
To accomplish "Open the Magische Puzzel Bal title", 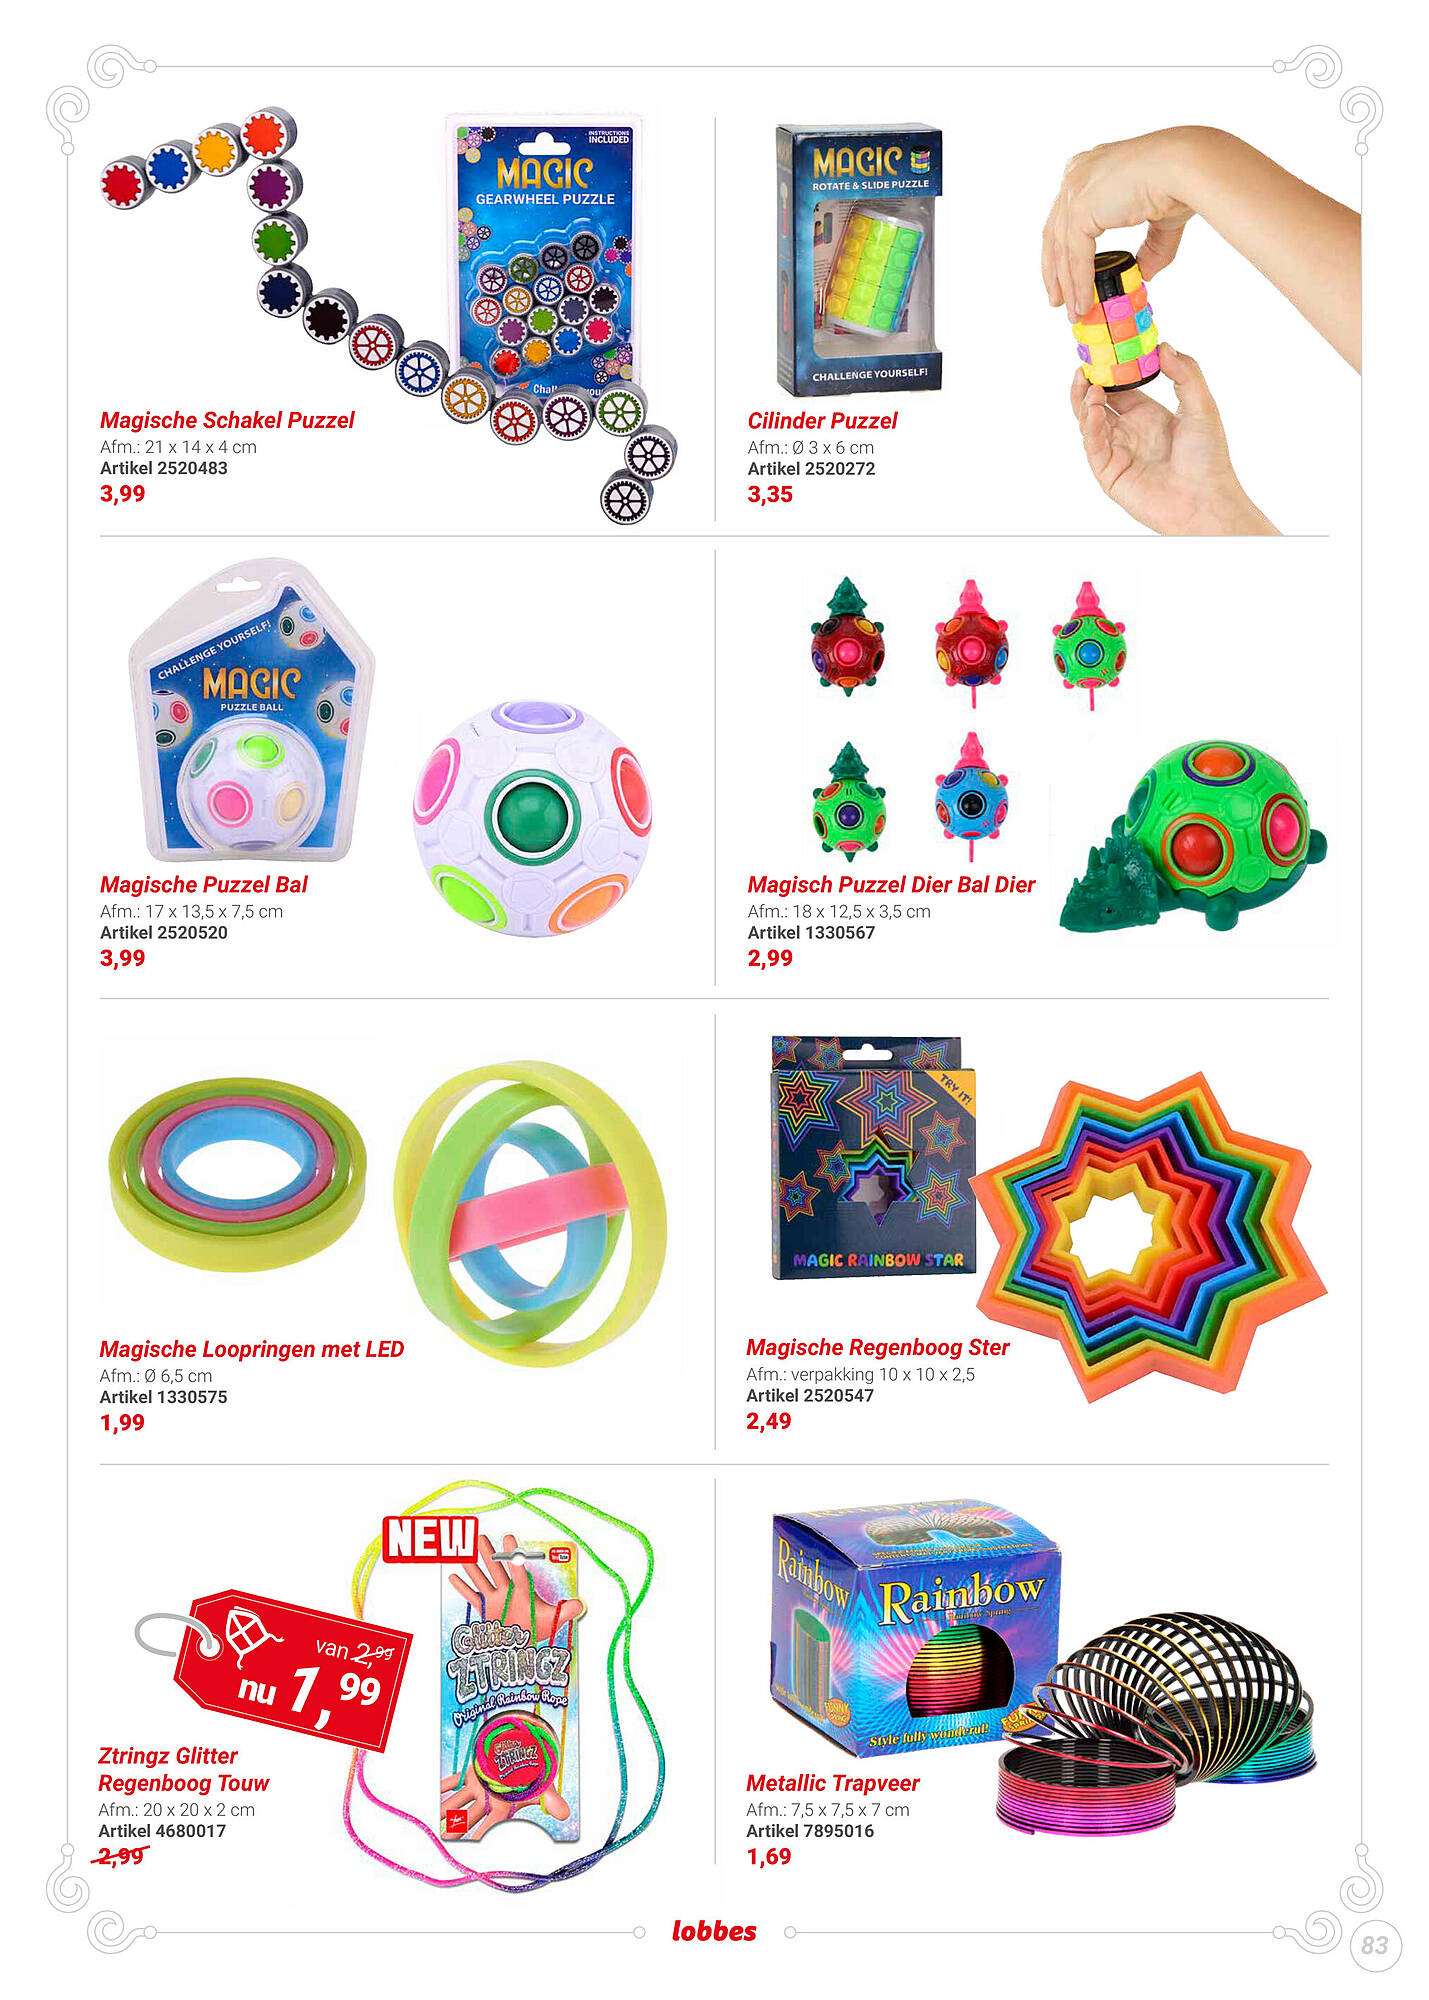I will [x=203, y=885].
